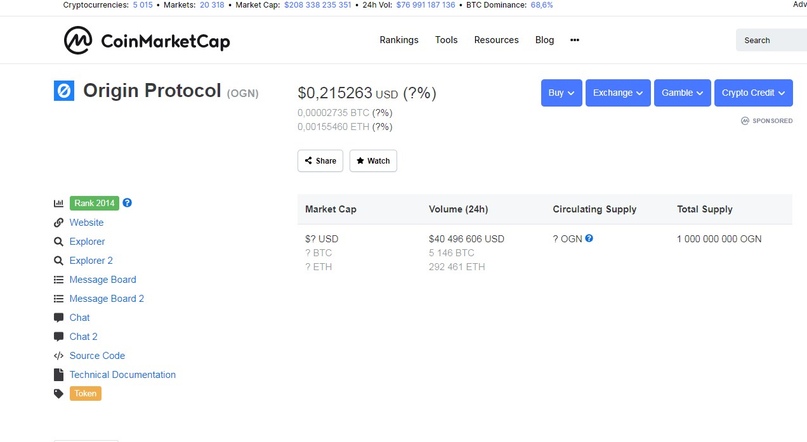Click the Volume (24h) column header
The width and height of the screenshot is (807, 442).
tap(459, 209)
